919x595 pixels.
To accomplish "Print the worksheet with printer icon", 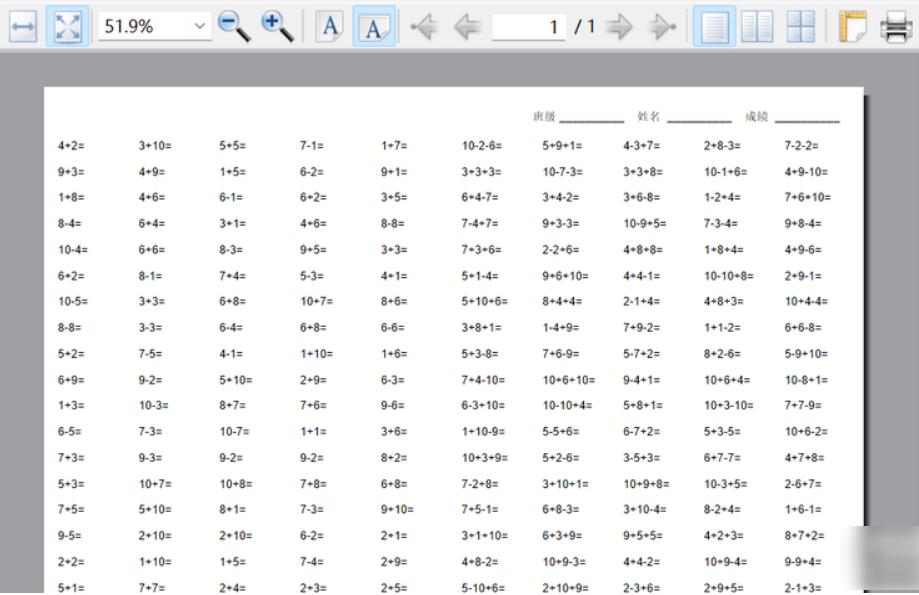I will pos(895,27).
